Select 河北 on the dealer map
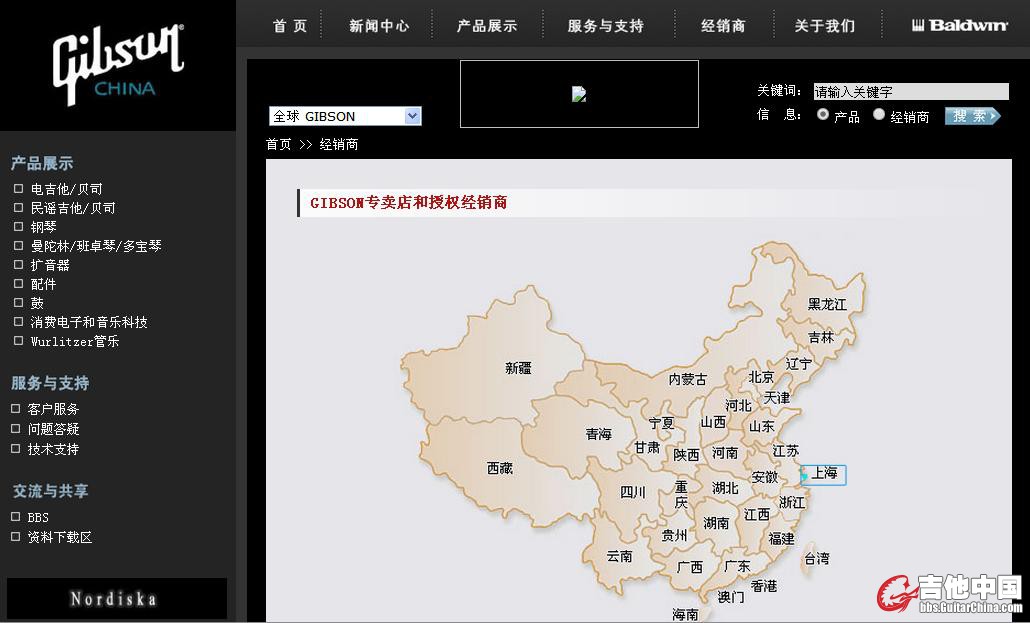This screenshot has height=623, width=1030. coord(738,405)
